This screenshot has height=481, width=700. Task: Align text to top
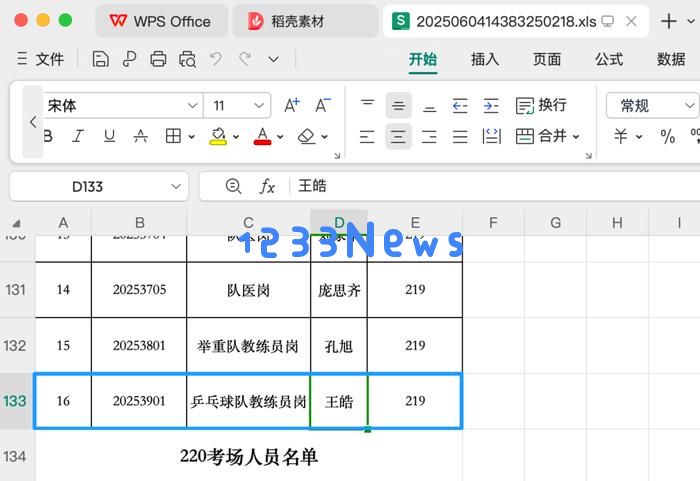[367, 105]
